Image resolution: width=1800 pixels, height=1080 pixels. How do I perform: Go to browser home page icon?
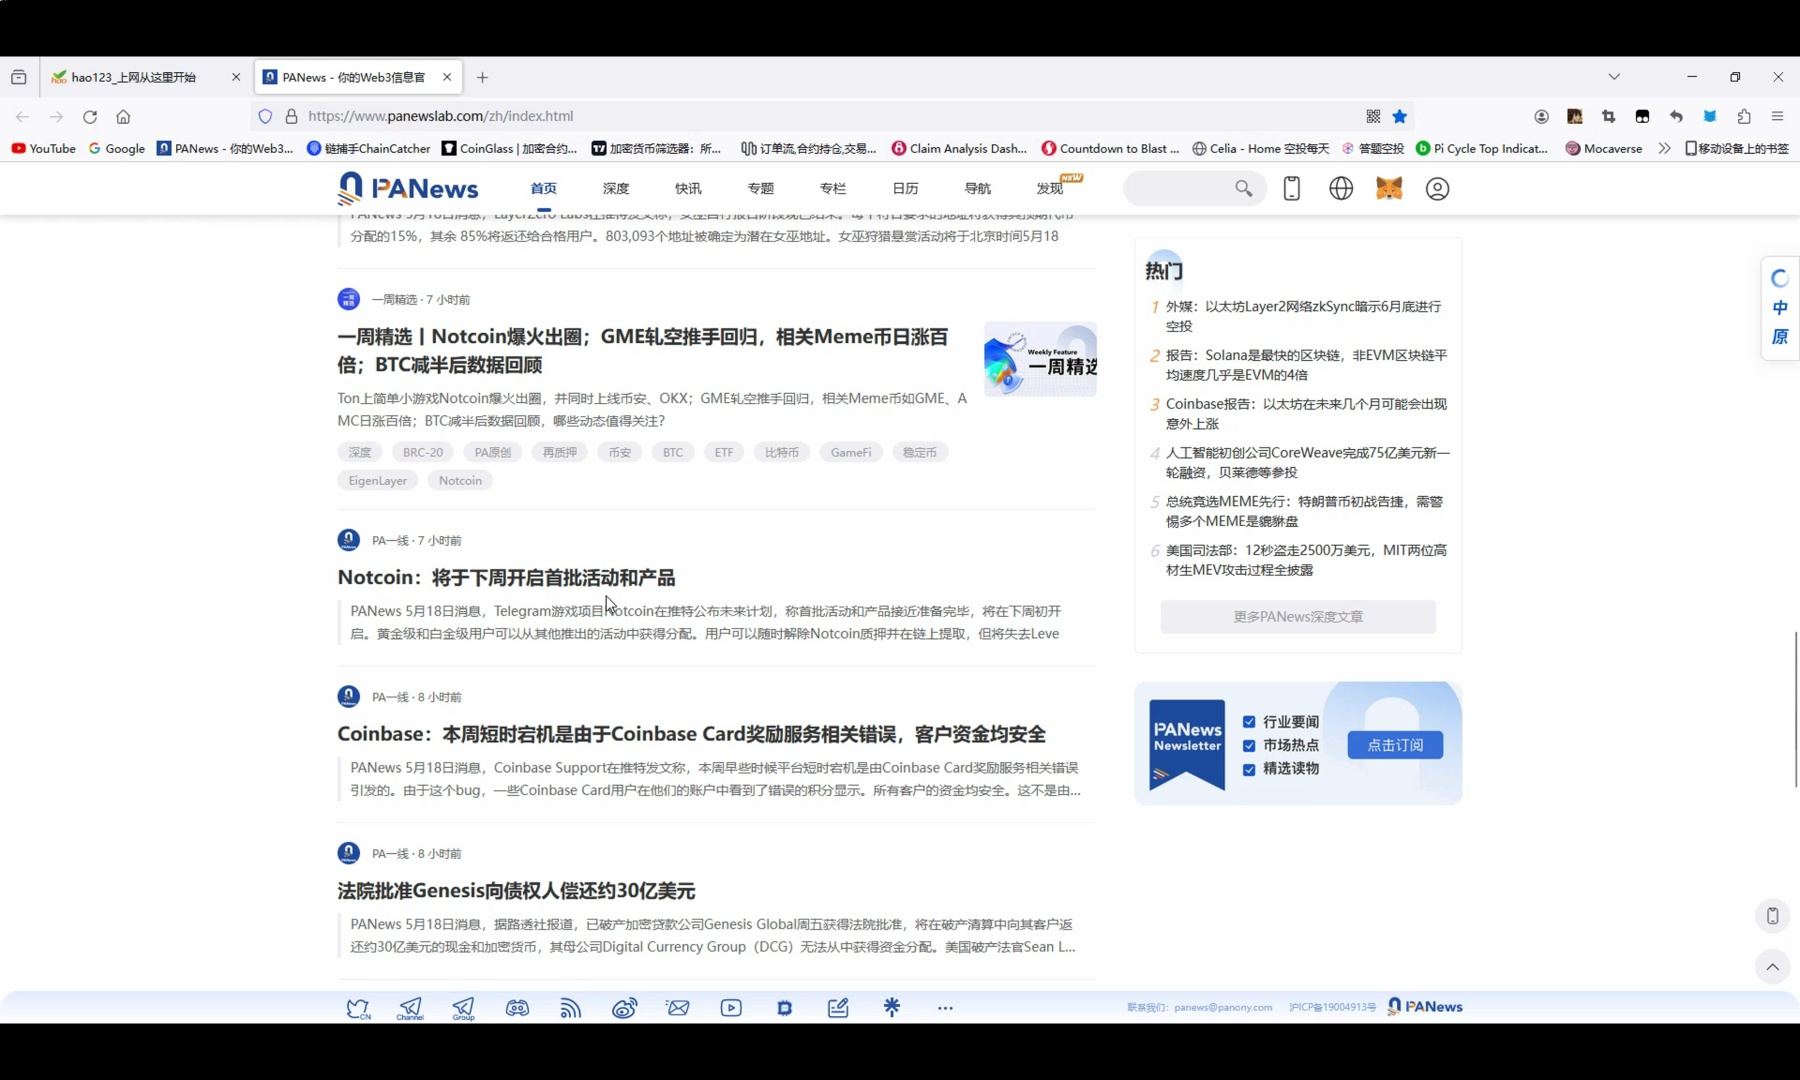(123, 116)
